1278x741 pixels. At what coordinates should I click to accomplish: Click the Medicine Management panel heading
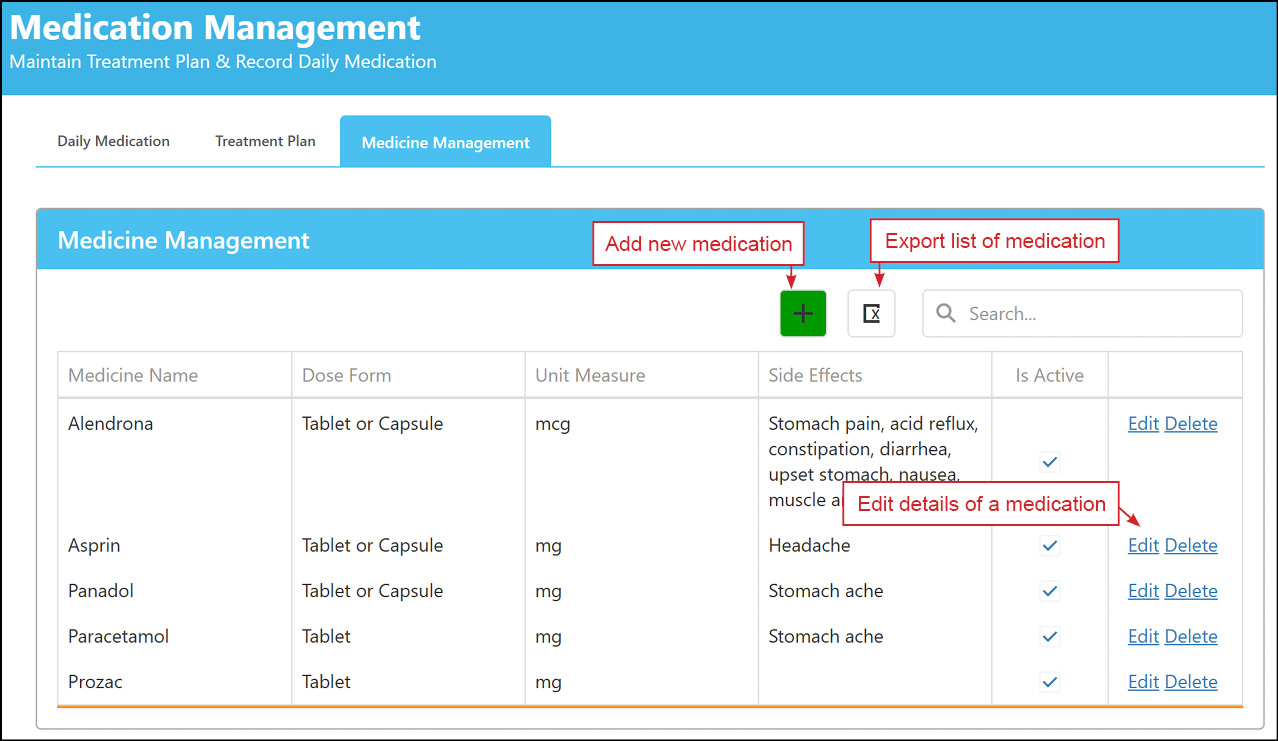tap(184, 240)
